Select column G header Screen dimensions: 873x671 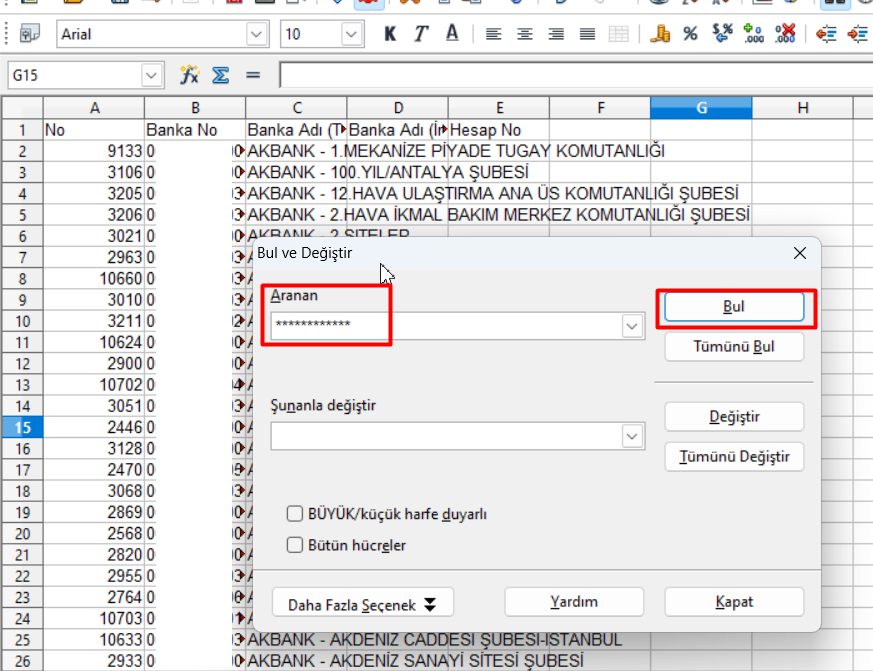pyautogui.click(x=701, y=108)
